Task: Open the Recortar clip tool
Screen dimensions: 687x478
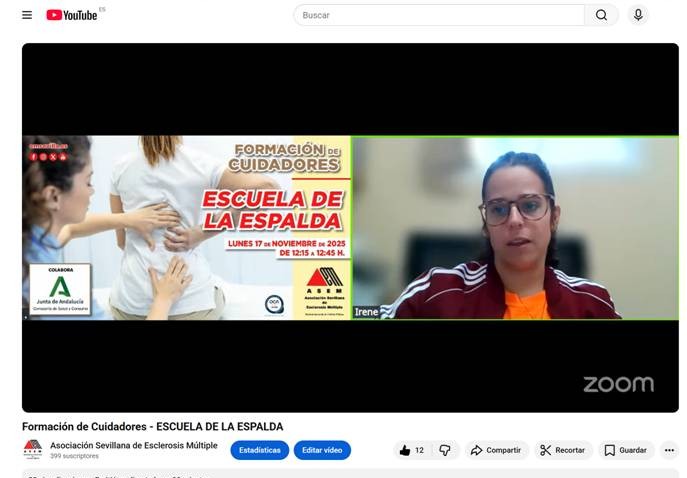Action: click(x=563, y=450)
